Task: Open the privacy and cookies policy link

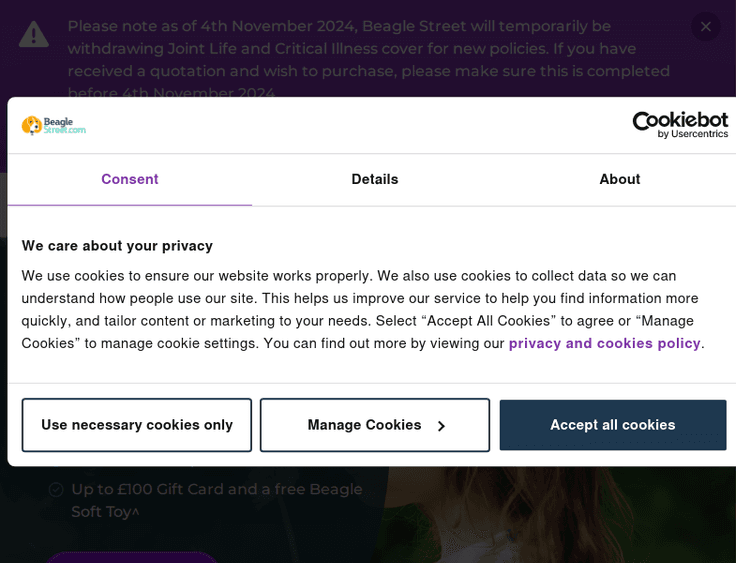Action: [x=604, y=344]
